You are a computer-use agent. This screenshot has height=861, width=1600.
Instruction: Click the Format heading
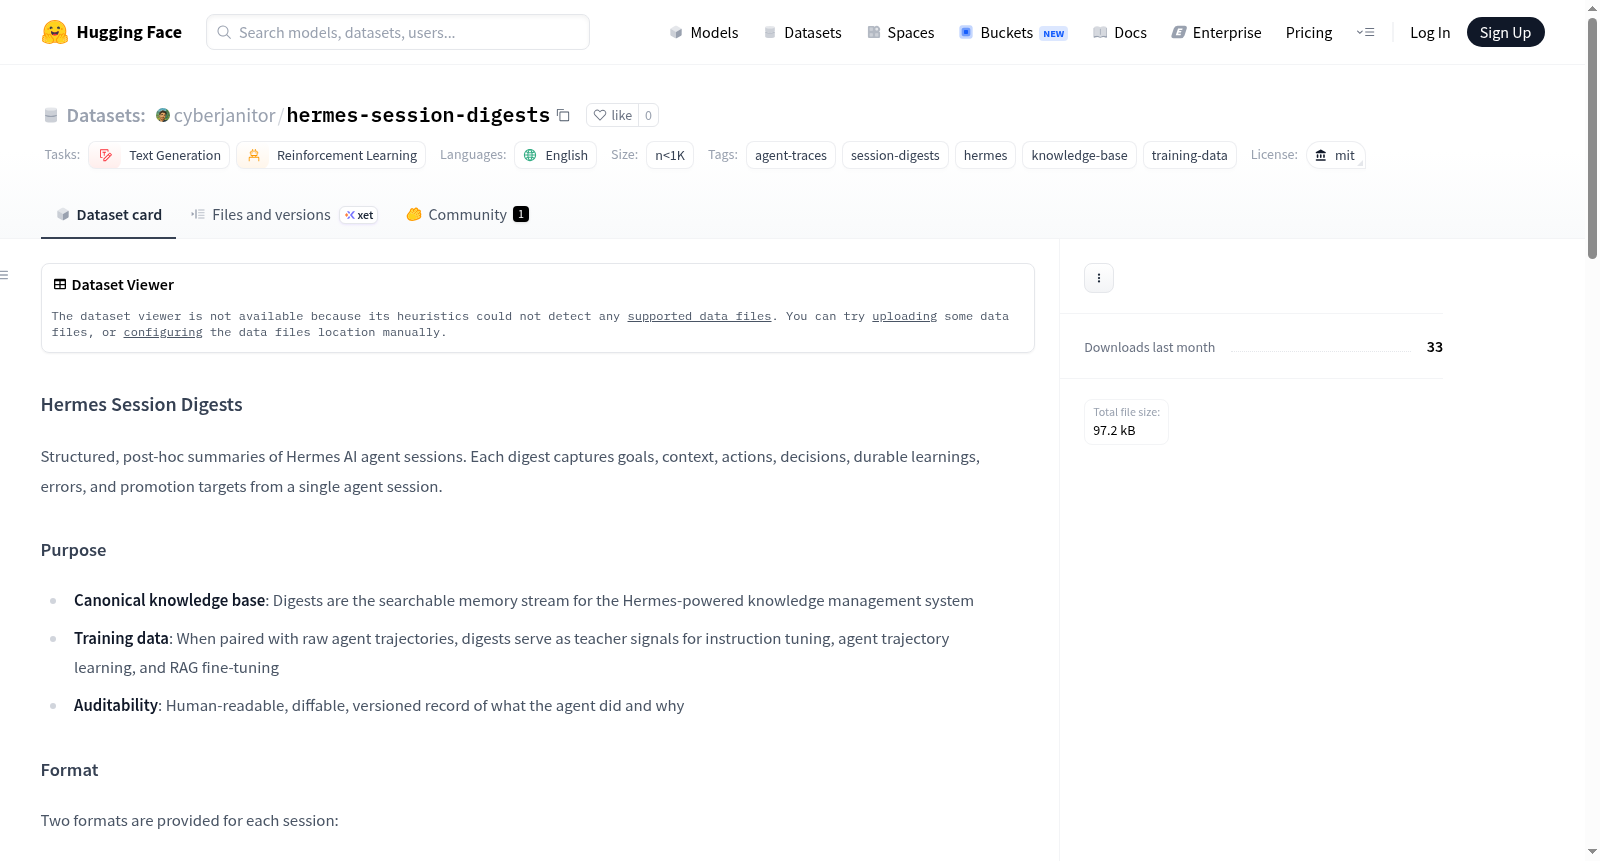point(69,770)
